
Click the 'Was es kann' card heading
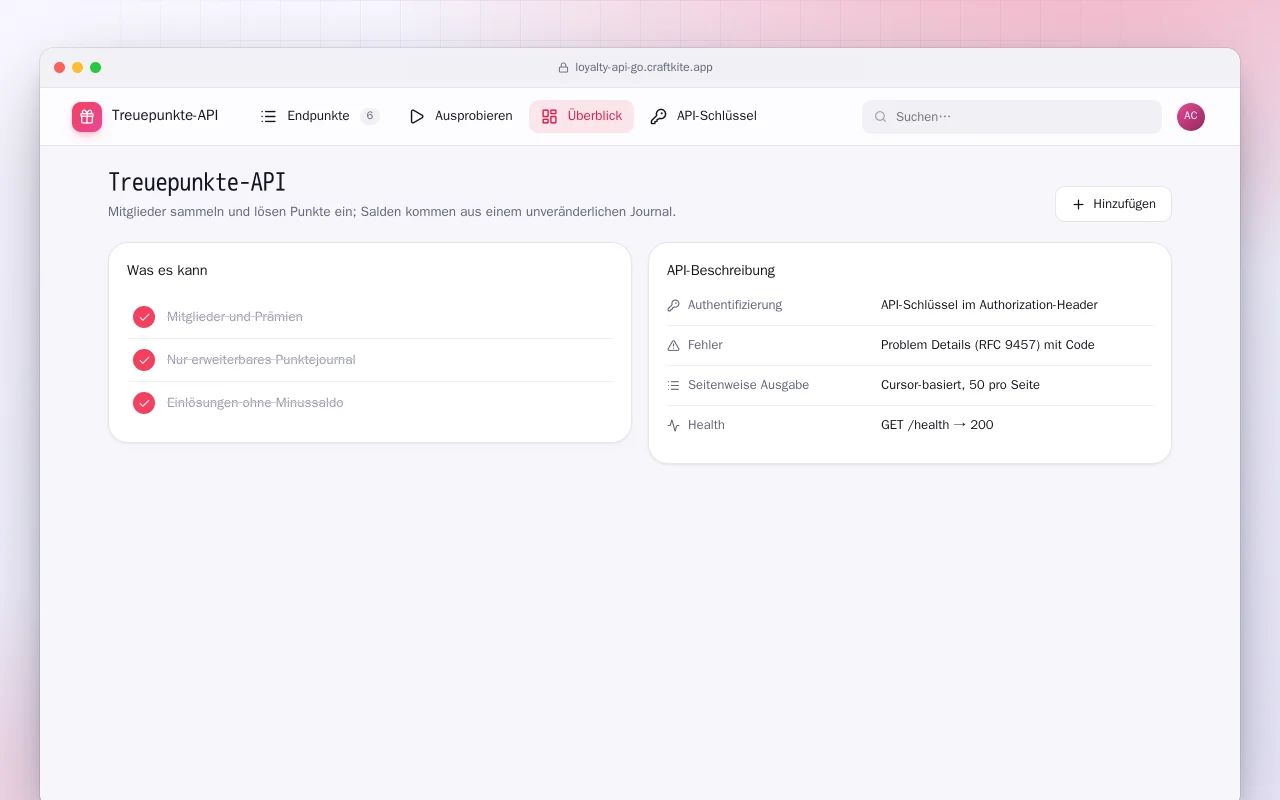coord(167,270)
